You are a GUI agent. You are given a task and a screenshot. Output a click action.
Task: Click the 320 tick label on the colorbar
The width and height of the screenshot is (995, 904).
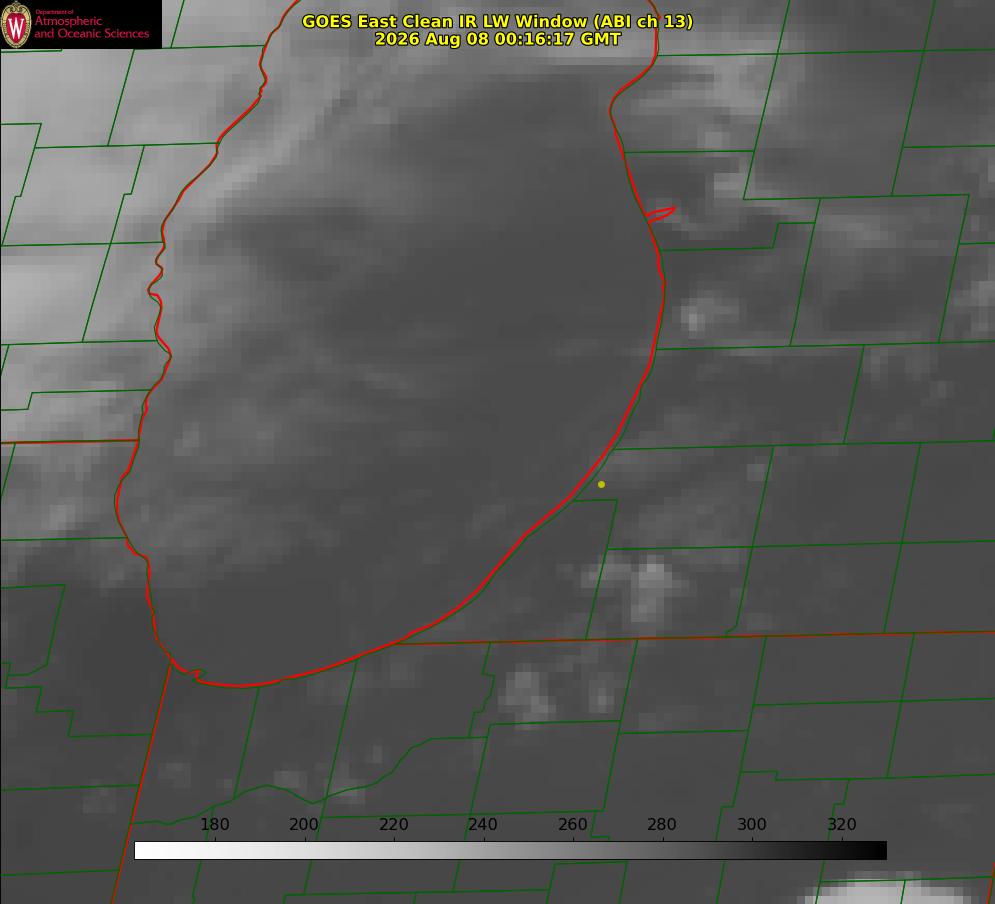point(842,824)
